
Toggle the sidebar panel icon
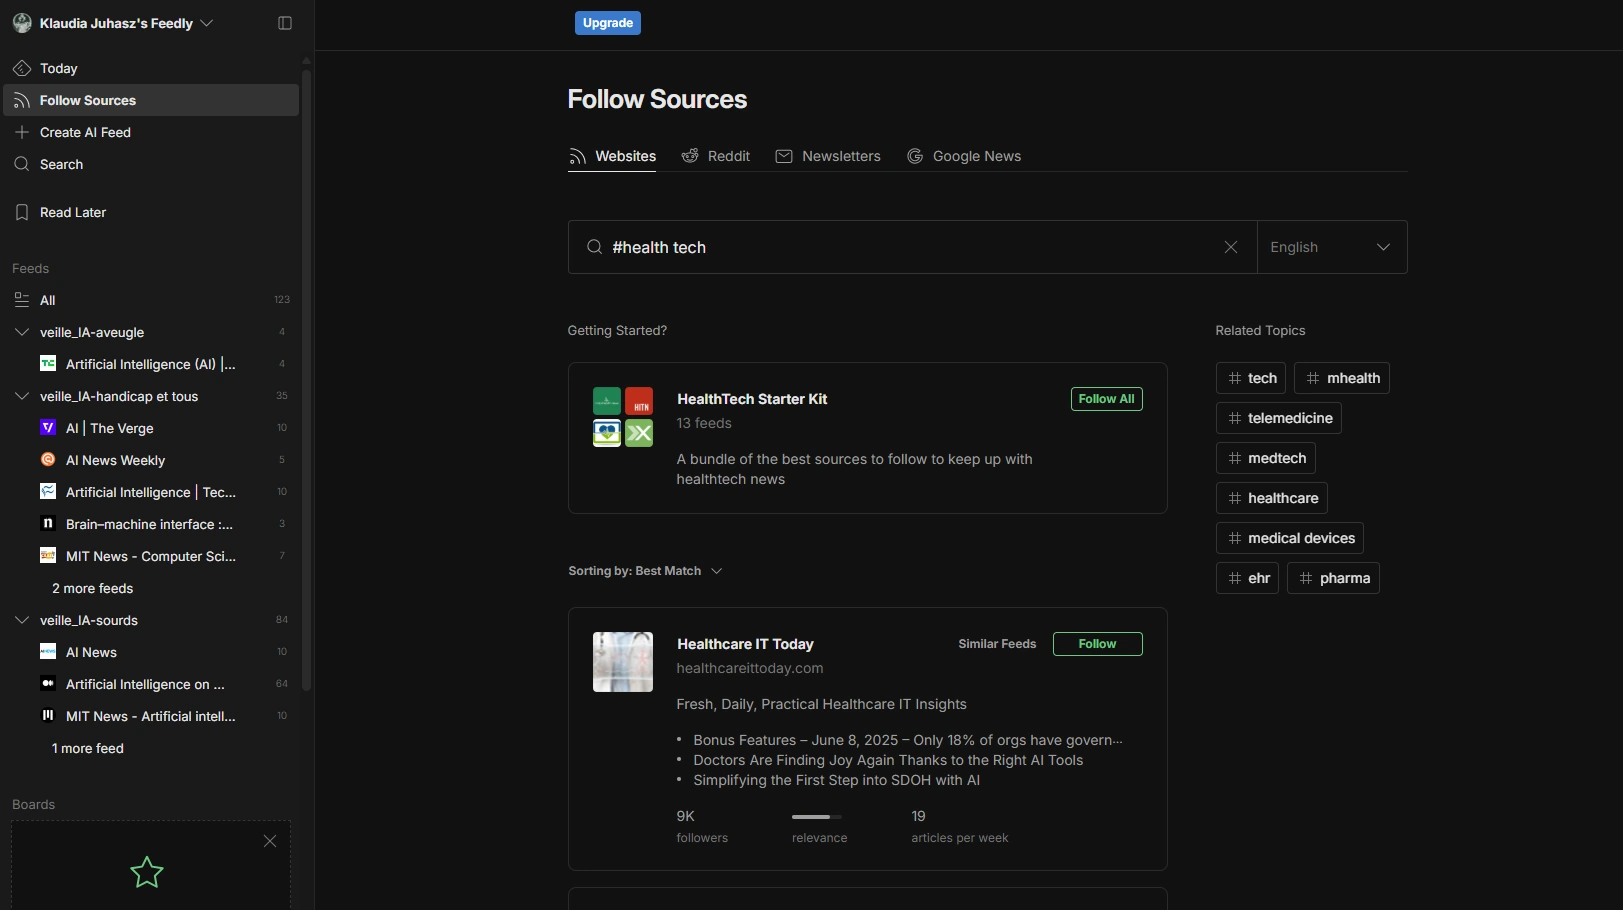click(x=285, y=23)
